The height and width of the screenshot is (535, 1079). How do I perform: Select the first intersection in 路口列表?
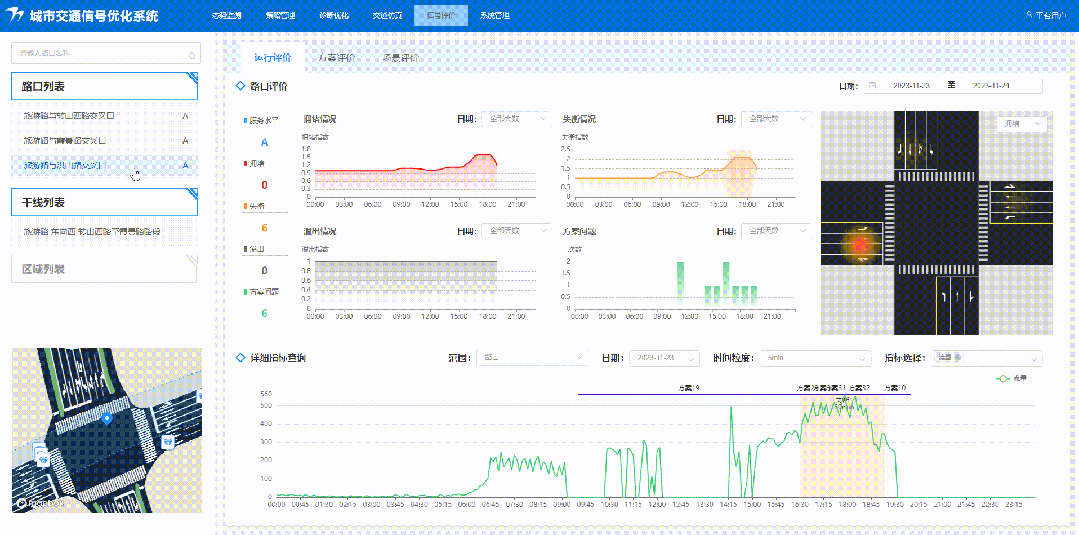tap(105, 116)
